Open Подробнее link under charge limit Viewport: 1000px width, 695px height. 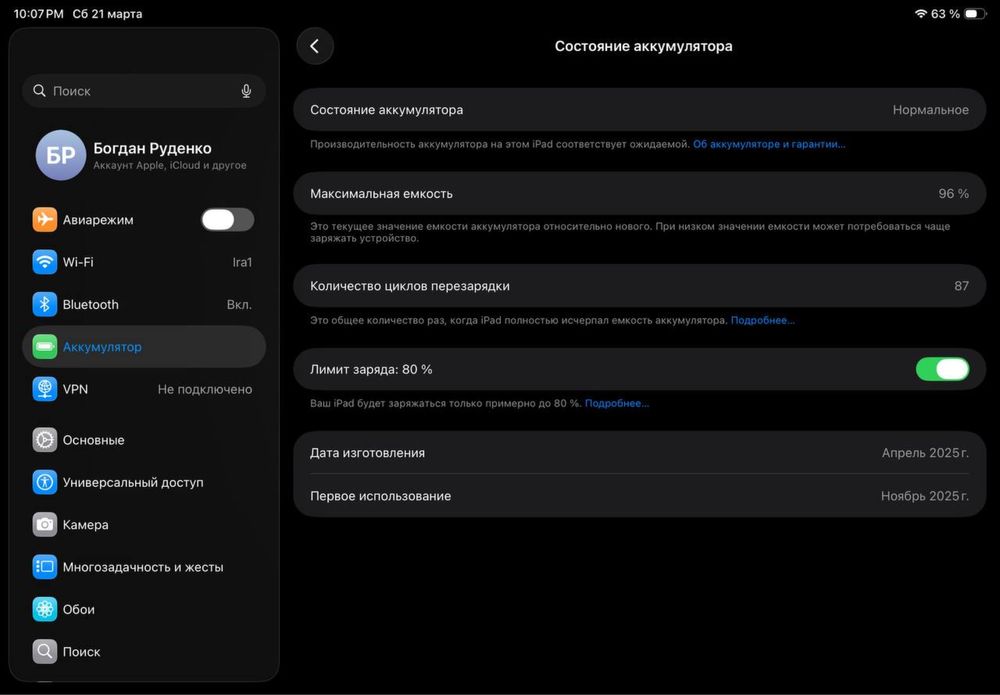pyautogui.click(x=617, y=403)
